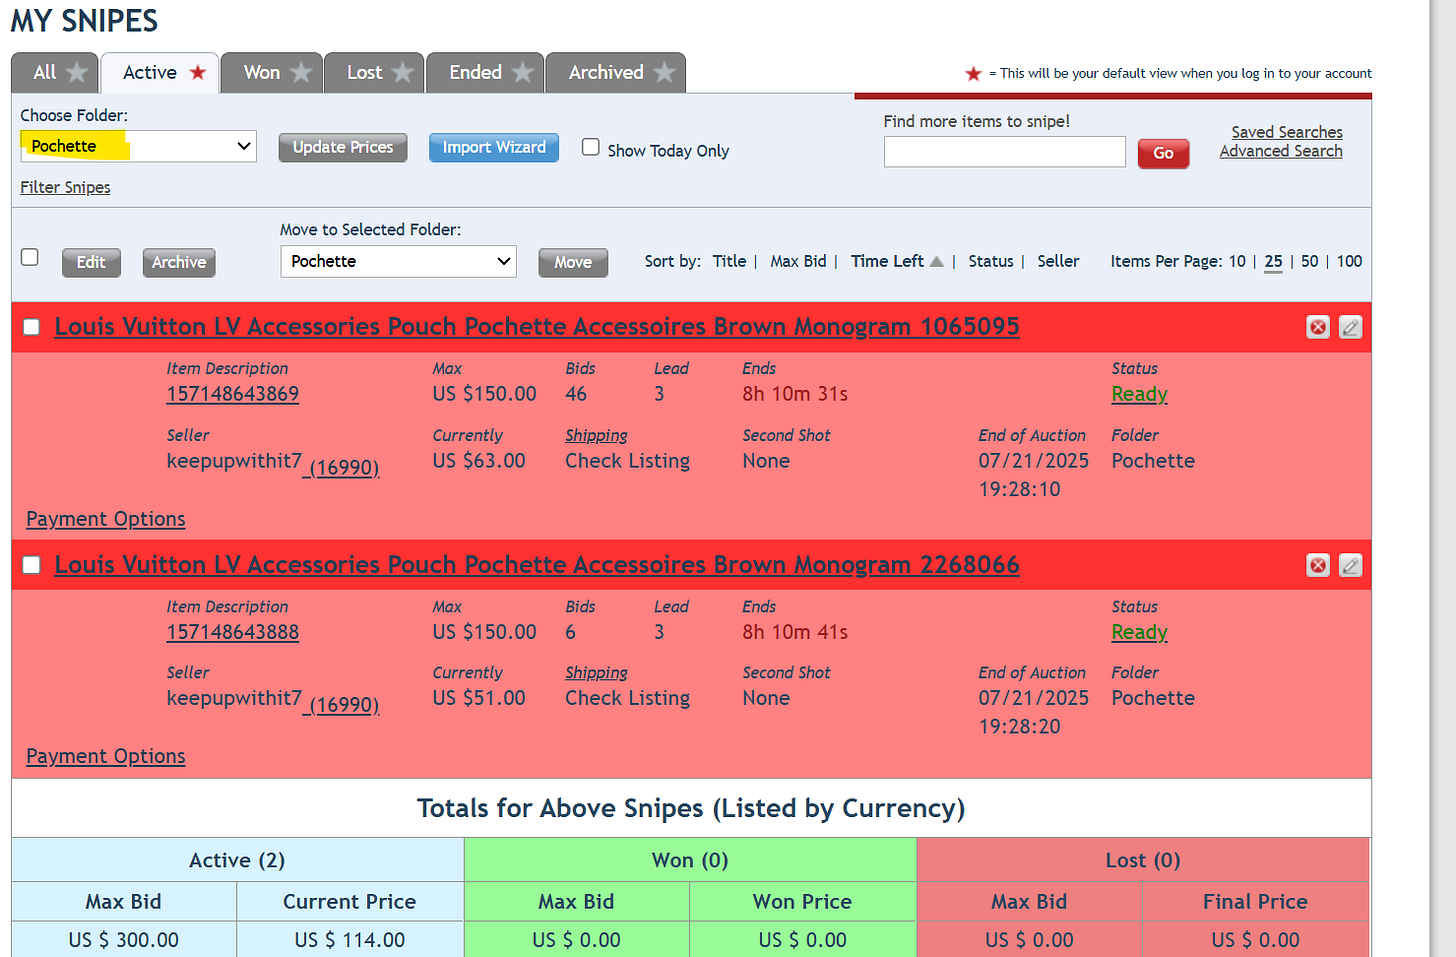The height and width of the screenshot is (957, 1456).
Task: Open Shipping link for item 157148643869
Action: 596,435
